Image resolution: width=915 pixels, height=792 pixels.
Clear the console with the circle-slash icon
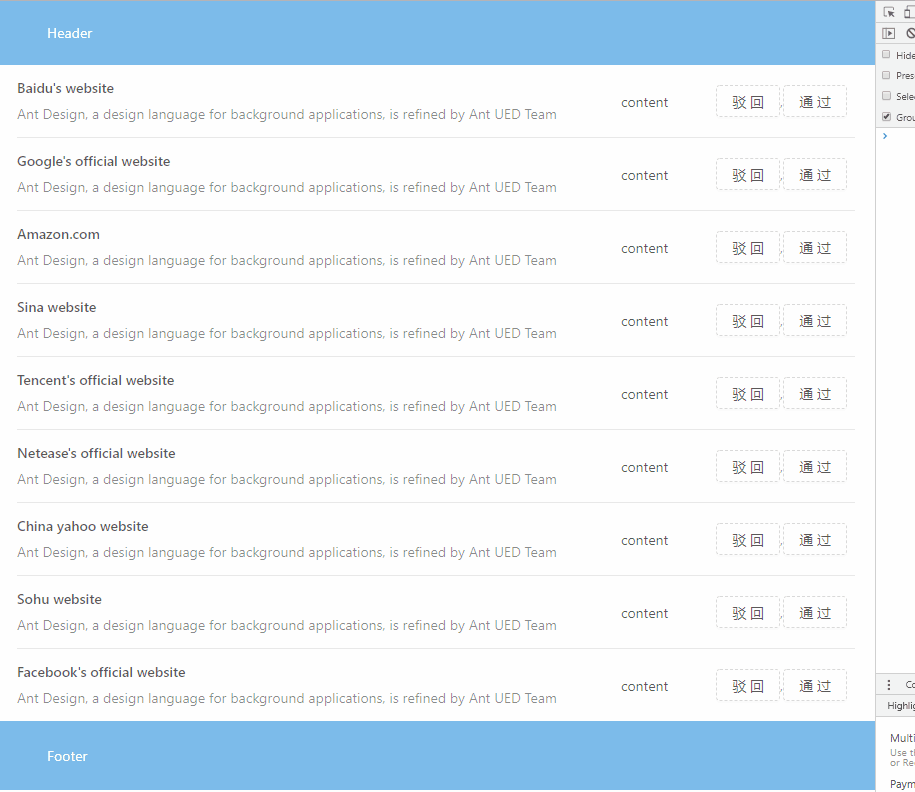pos(910,33)
